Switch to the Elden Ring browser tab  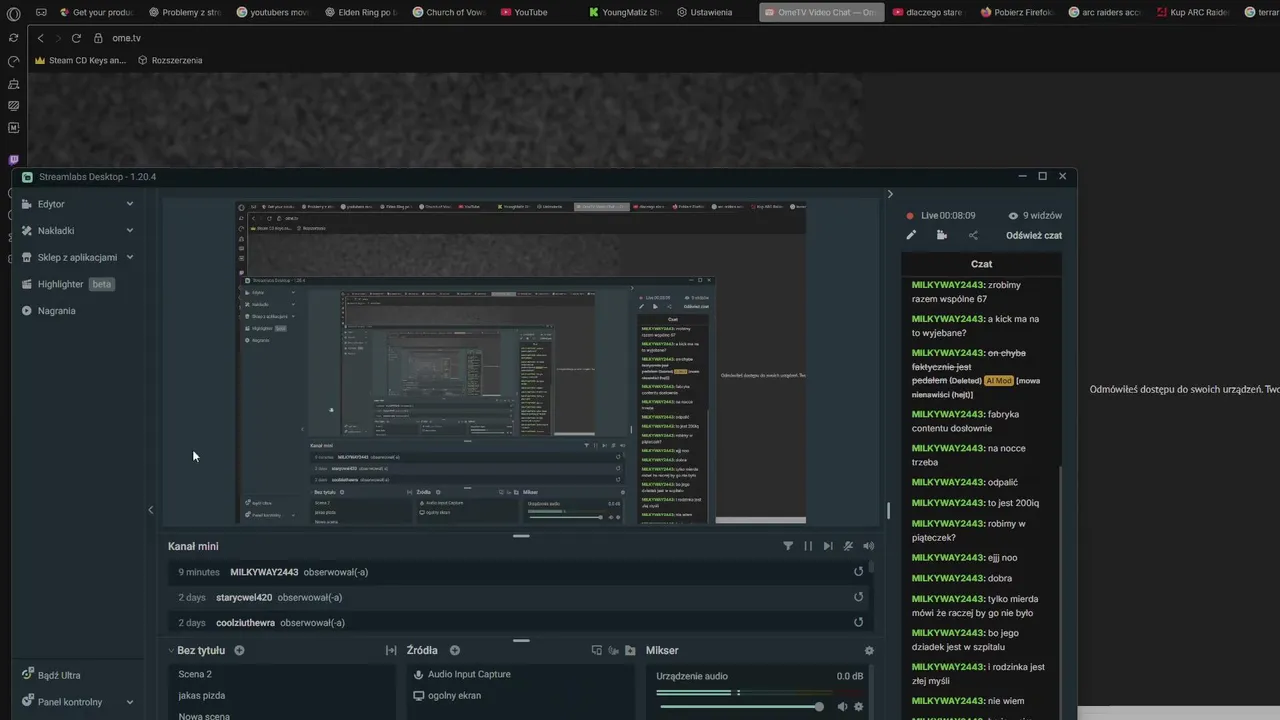(361, 12)
